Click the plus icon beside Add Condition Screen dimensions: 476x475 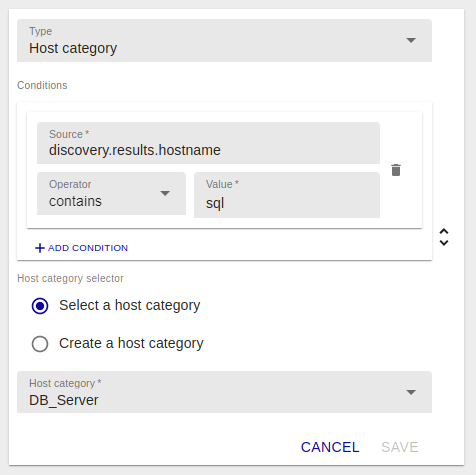pos(40,248)
